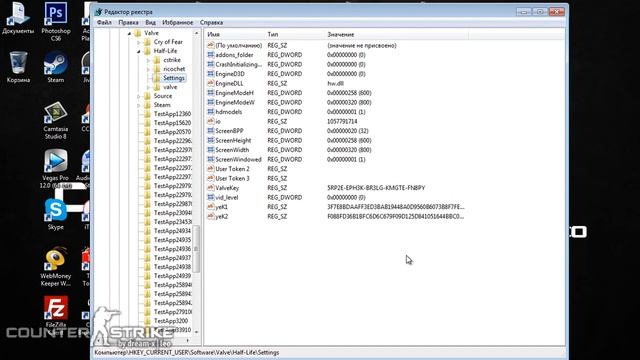
Task: Open the Photoshop CS6 desktop shortcut
Action: (x=56, y=21)
